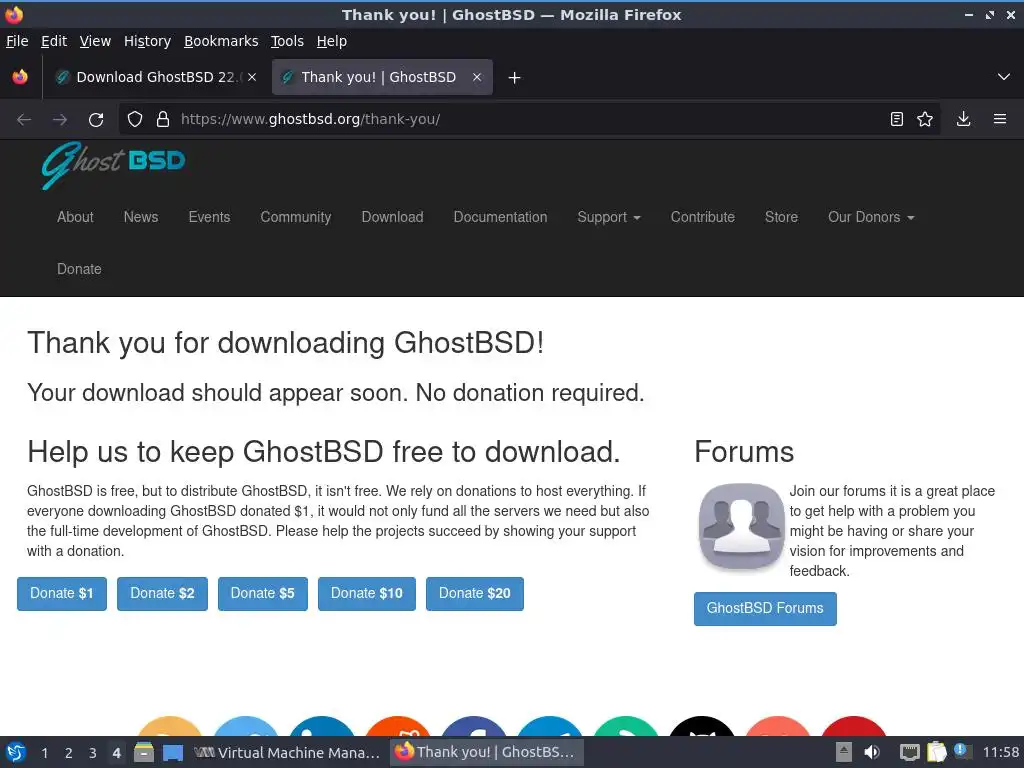Click the Donate $2 button
Image resolution: width=1024 pixels, height=768 pixels.
pyautogui.click(x=163, y=594)
